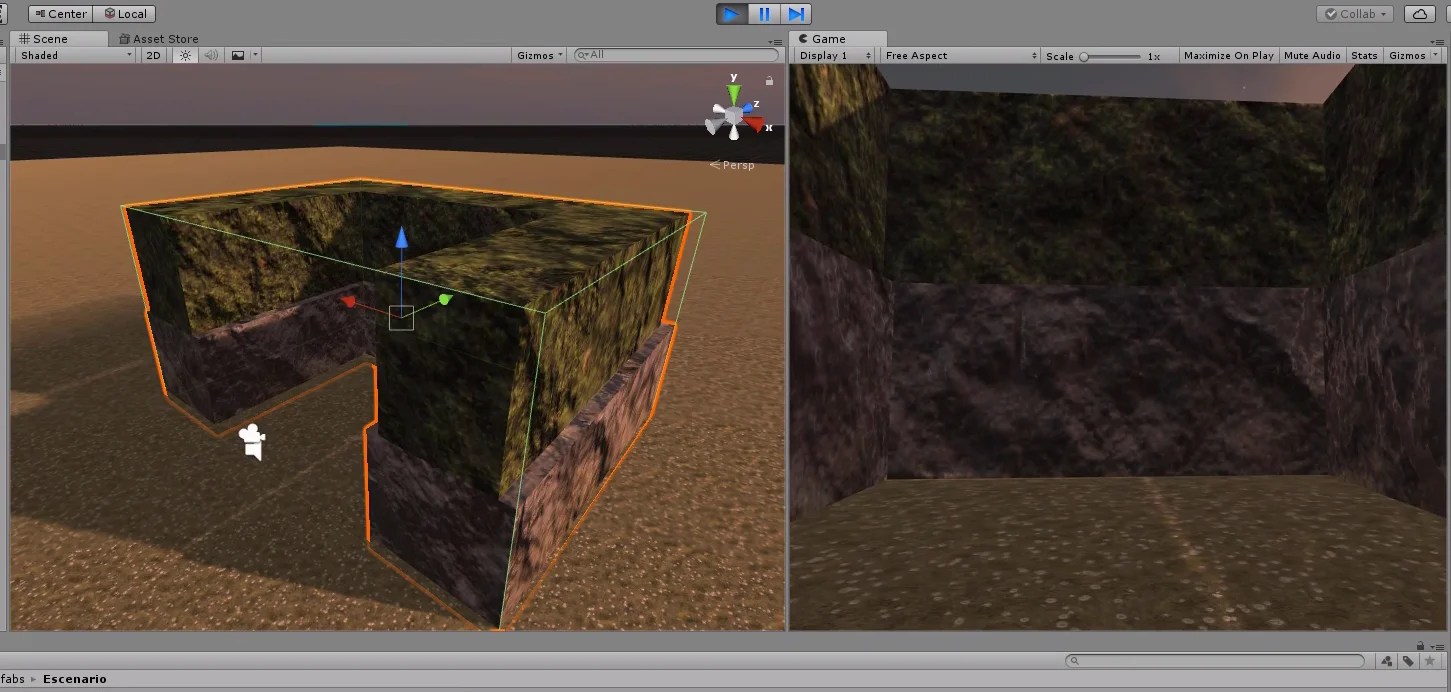The height and width of the screenshot is (692, 1451).
Task: Click the scene audio speaker icon
Action: [210, 55]
